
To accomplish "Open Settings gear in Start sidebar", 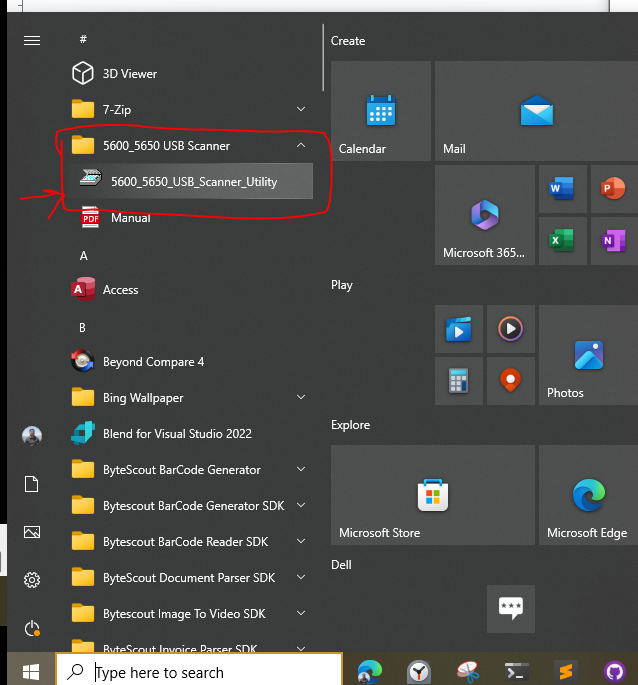I will click(32, 580).
